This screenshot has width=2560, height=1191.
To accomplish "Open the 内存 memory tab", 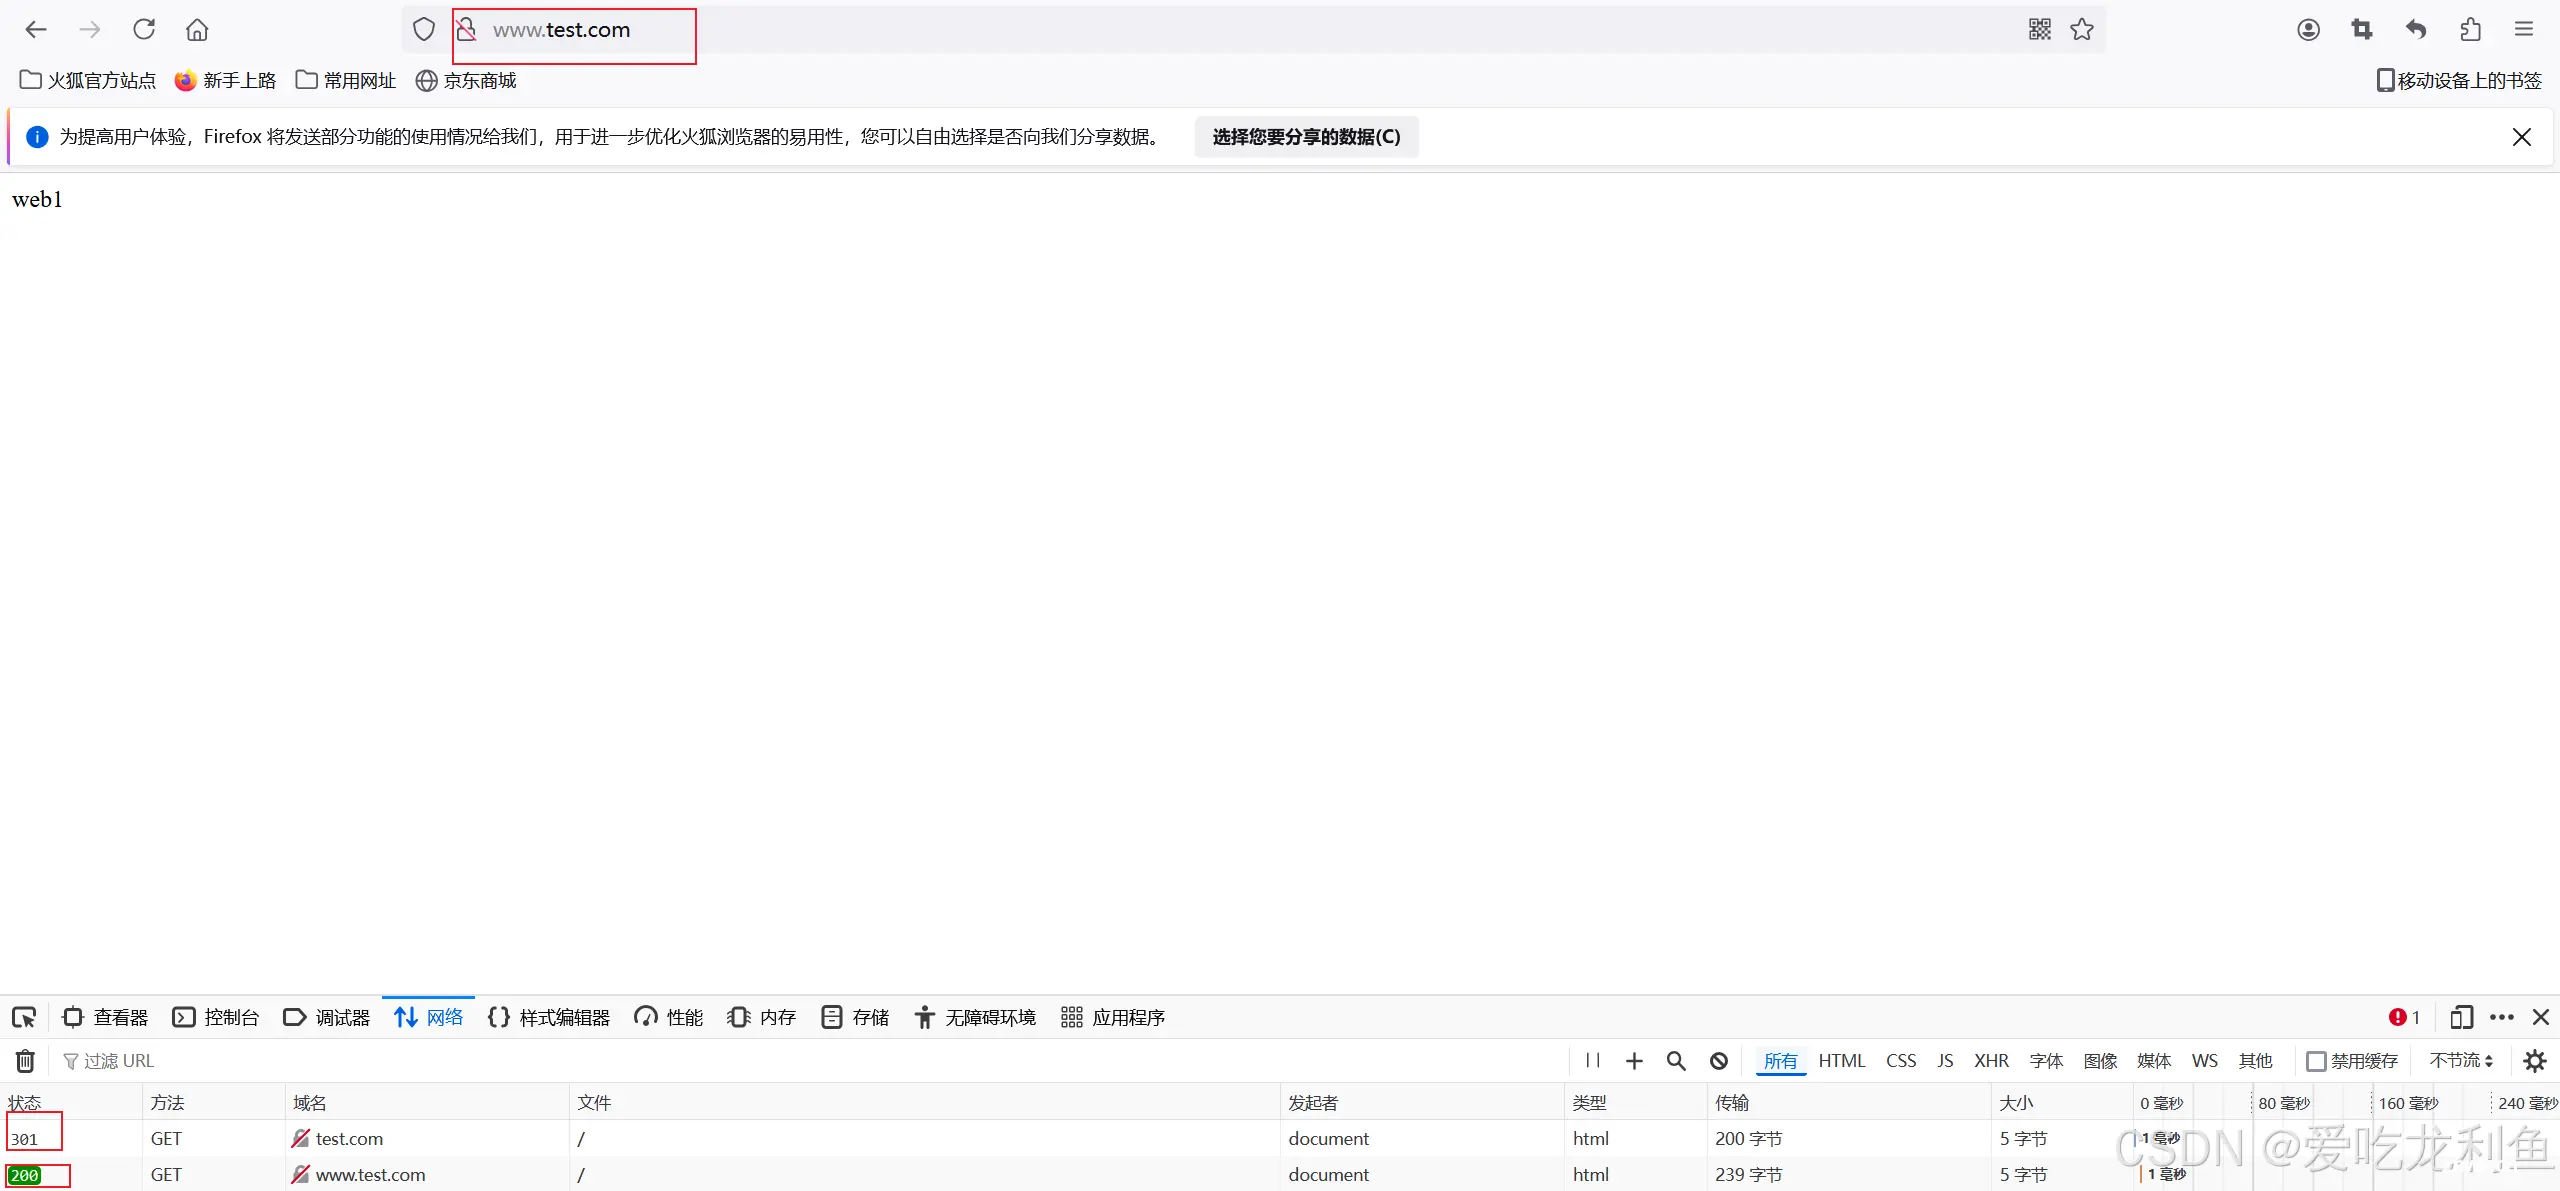I will coord(762,1017).
